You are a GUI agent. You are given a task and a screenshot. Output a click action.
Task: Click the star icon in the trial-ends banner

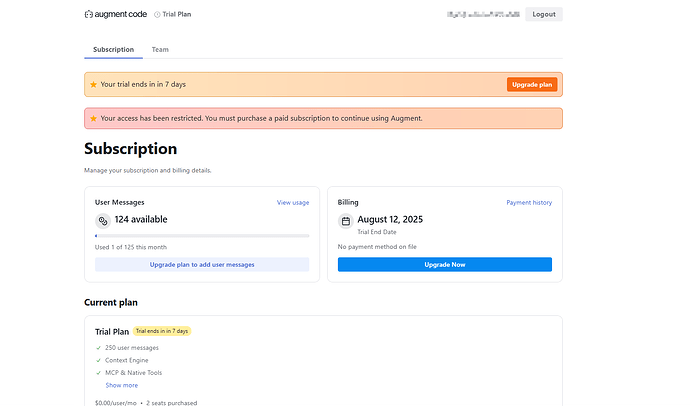(93, 84)
